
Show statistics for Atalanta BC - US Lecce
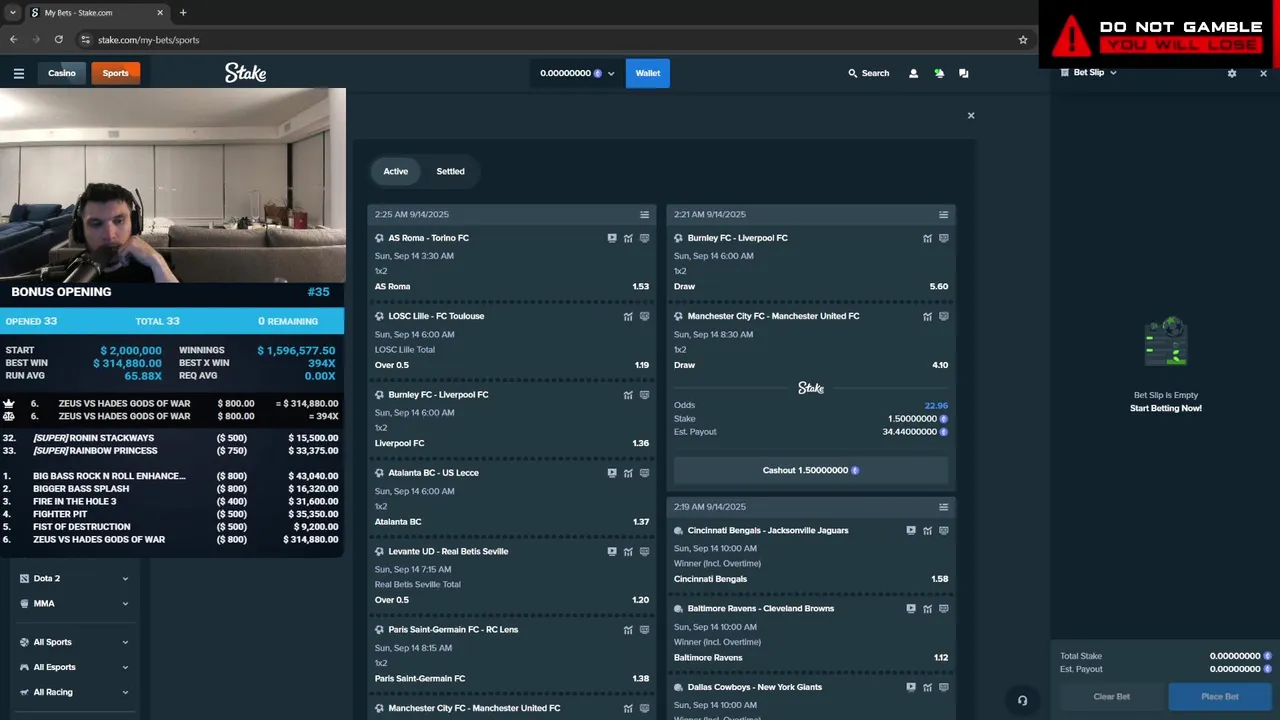click(x=628, y=473)
